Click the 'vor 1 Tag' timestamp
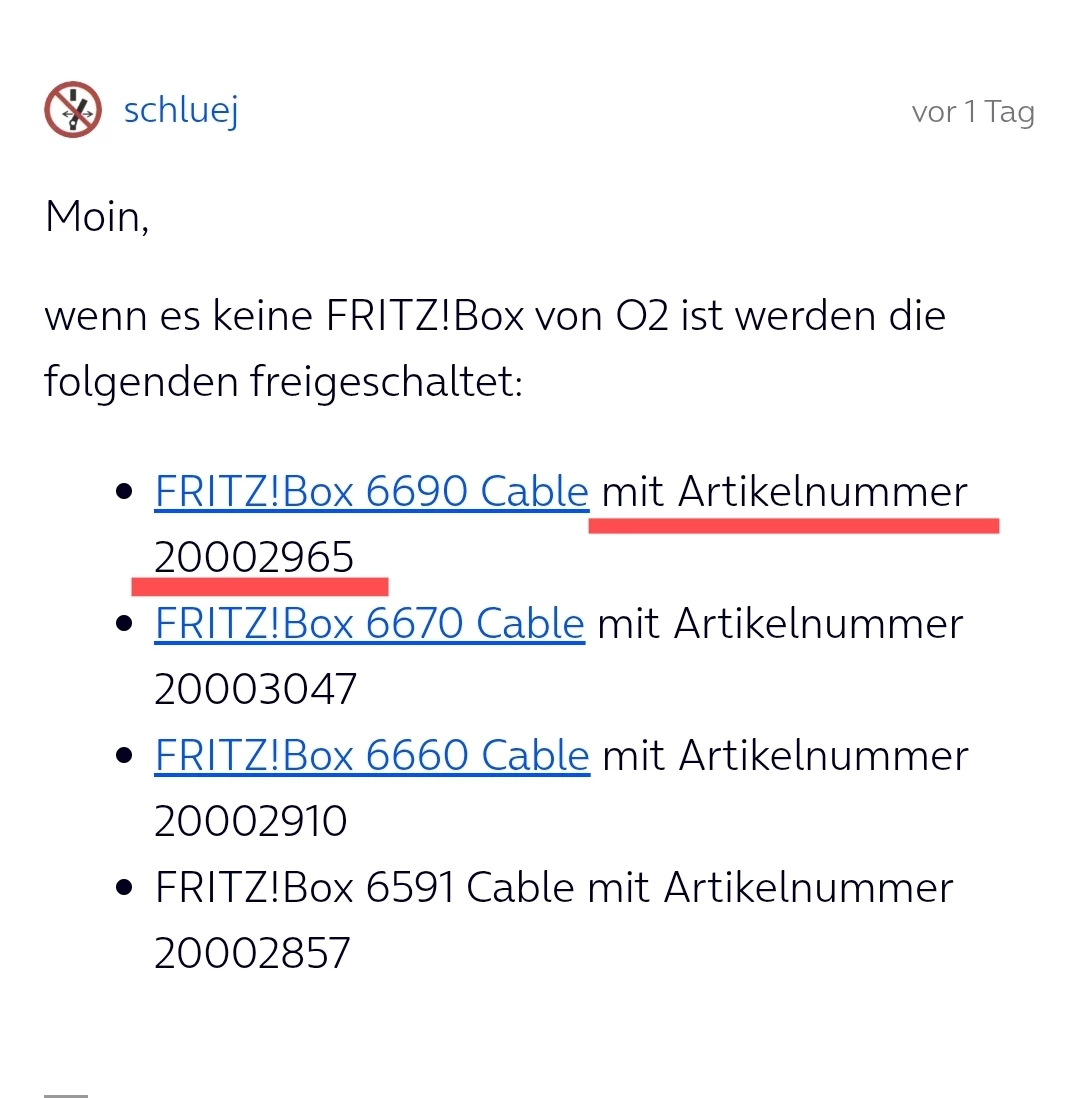Viewport: 1080px width, 1098px height. 972,112
